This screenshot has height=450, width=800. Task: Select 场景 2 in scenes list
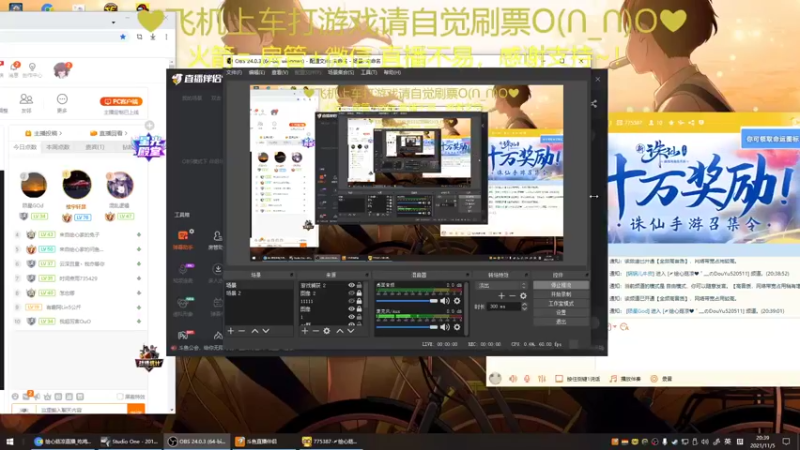259,293
